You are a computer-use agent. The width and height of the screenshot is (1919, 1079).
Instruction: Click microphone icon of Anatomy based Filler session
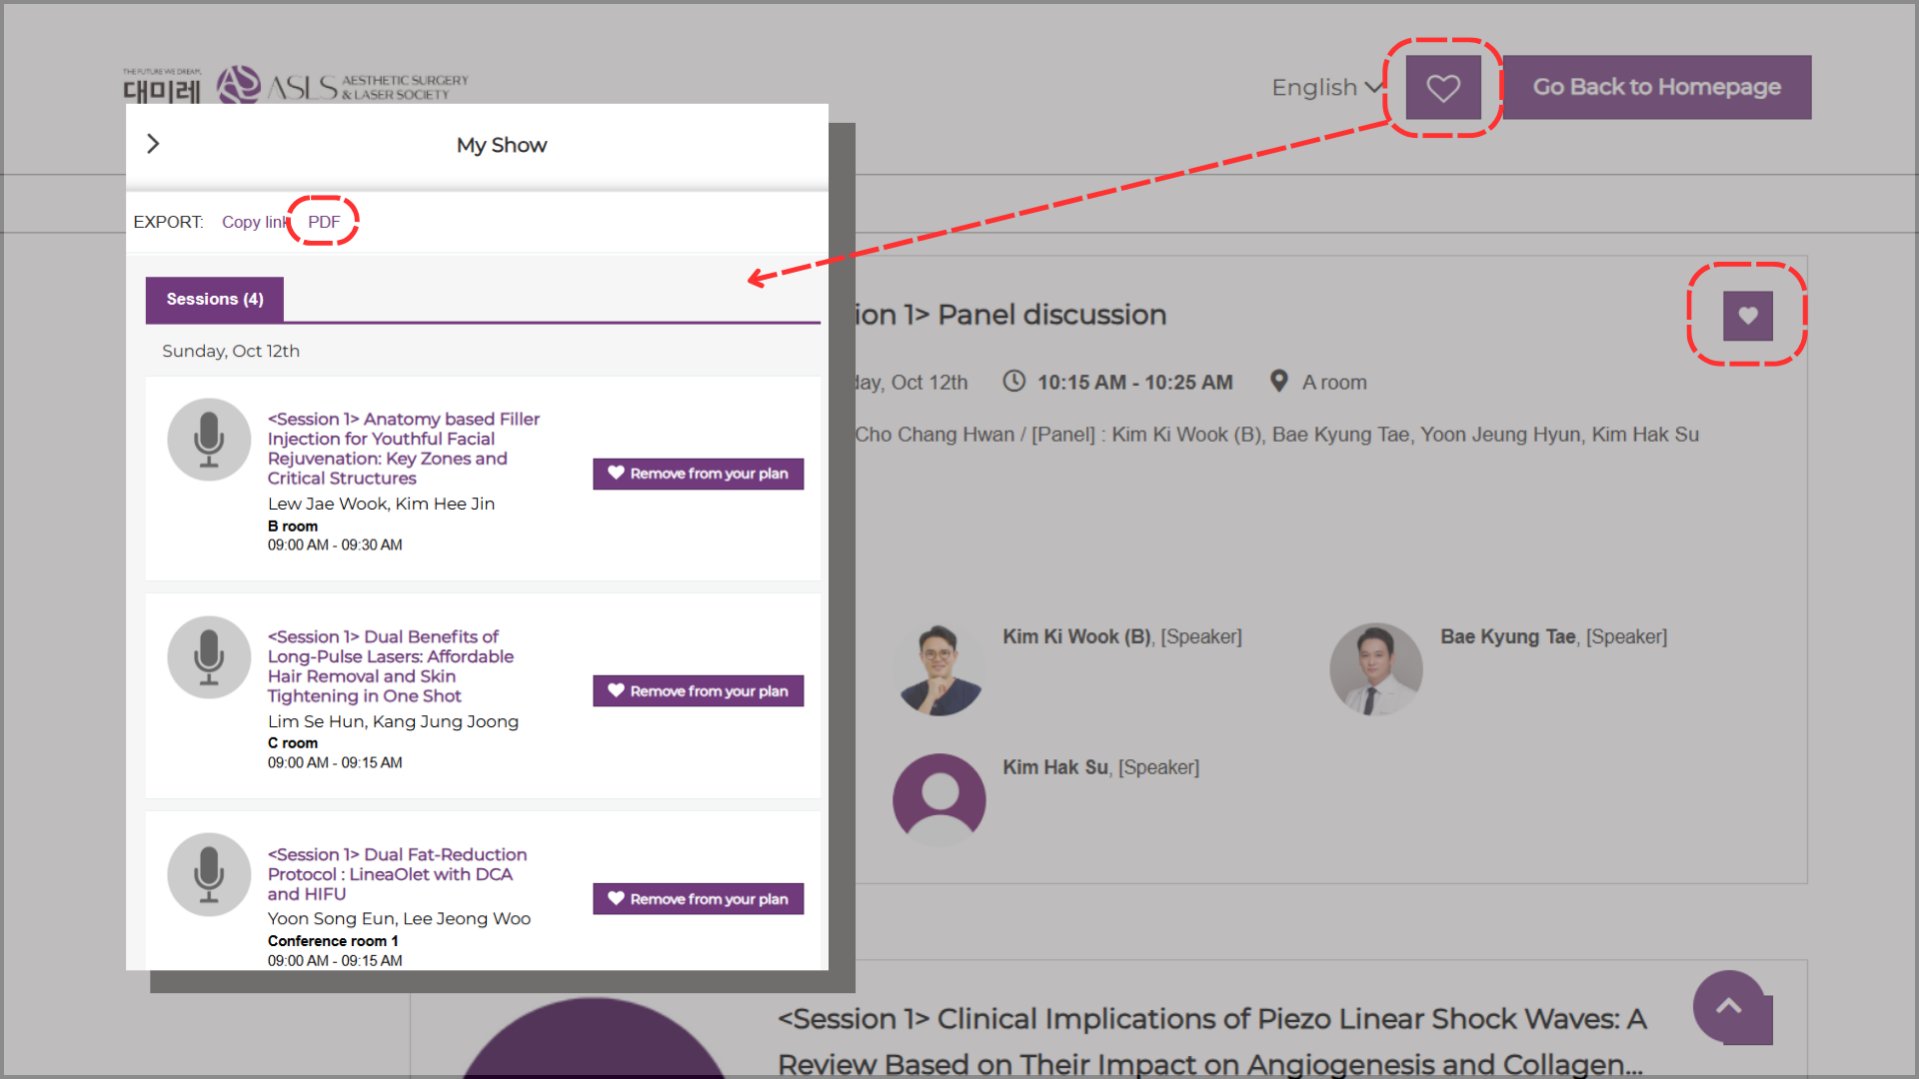coord(209,440)
